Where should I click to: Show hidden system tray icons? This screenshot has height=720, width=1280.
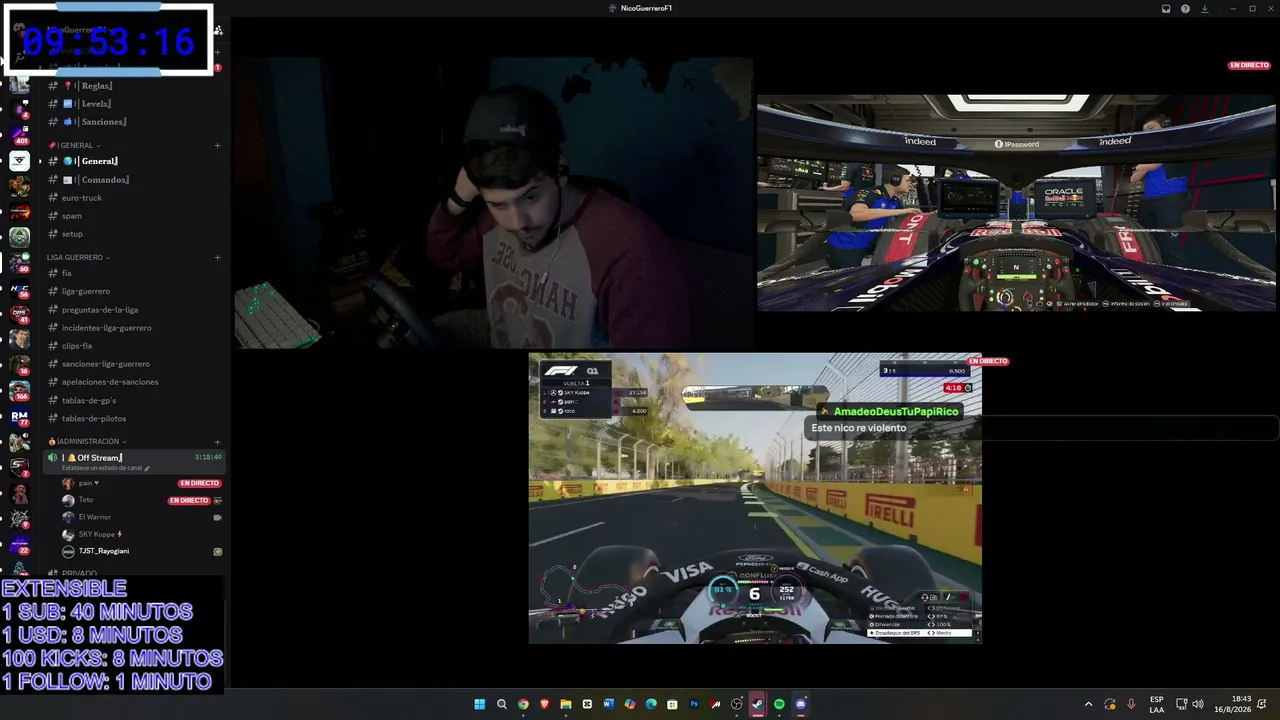[1089, 704]
